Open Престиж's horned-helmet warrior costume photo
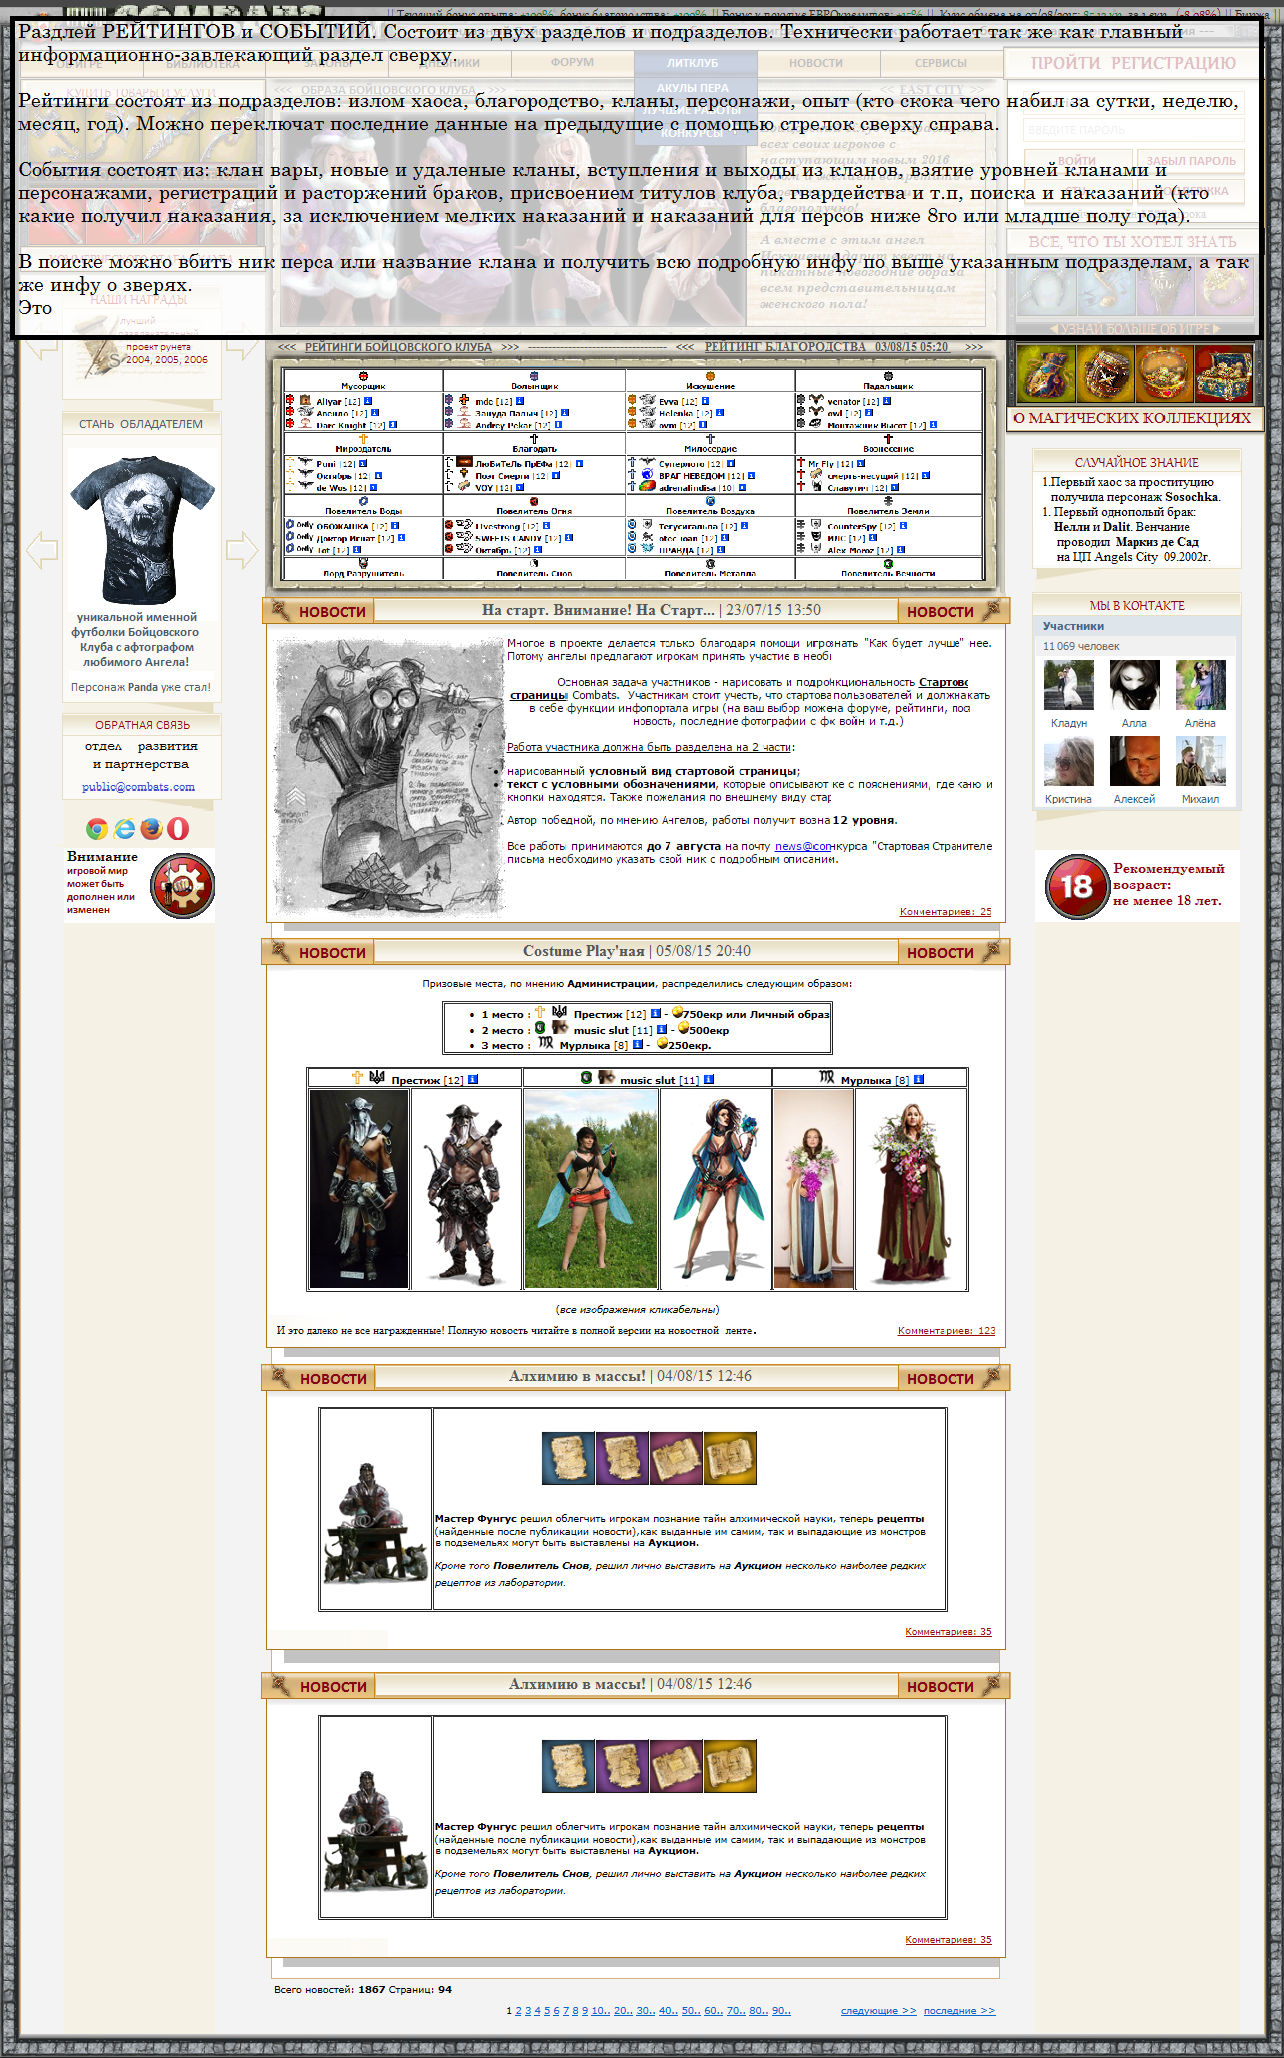This screenshot has height=2058, width=1284. 359,1189
